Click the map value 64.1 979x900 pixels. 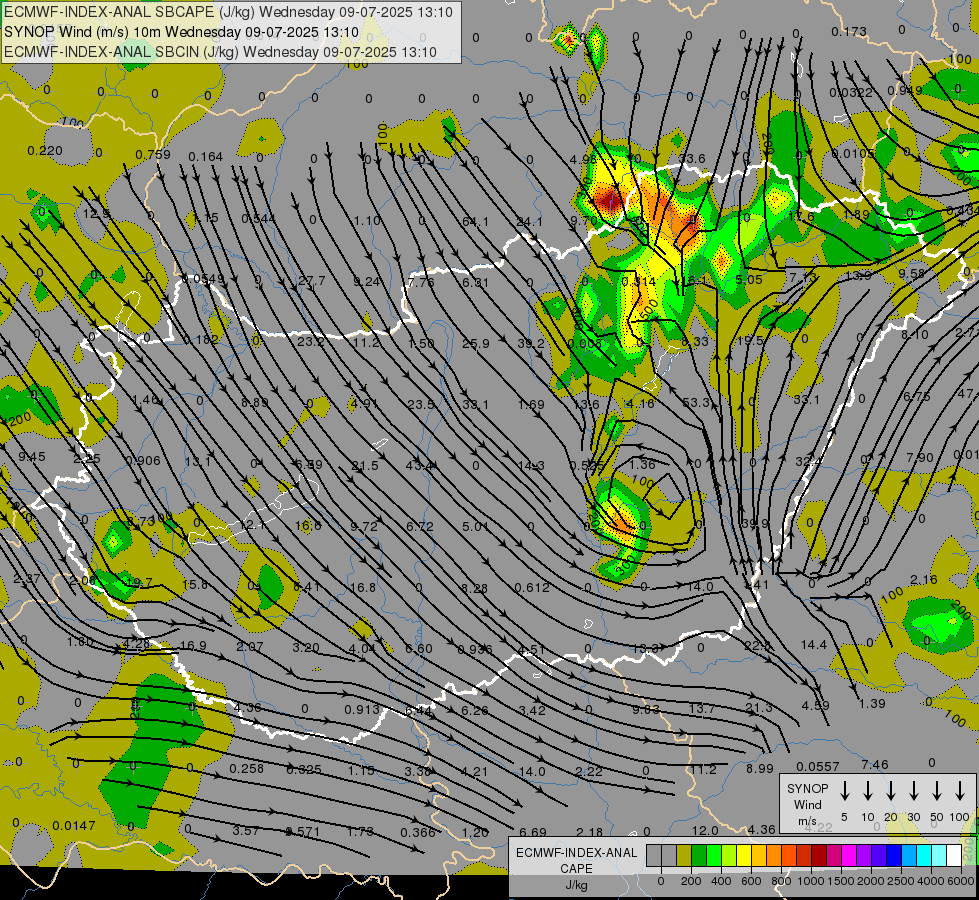point(475,221)
